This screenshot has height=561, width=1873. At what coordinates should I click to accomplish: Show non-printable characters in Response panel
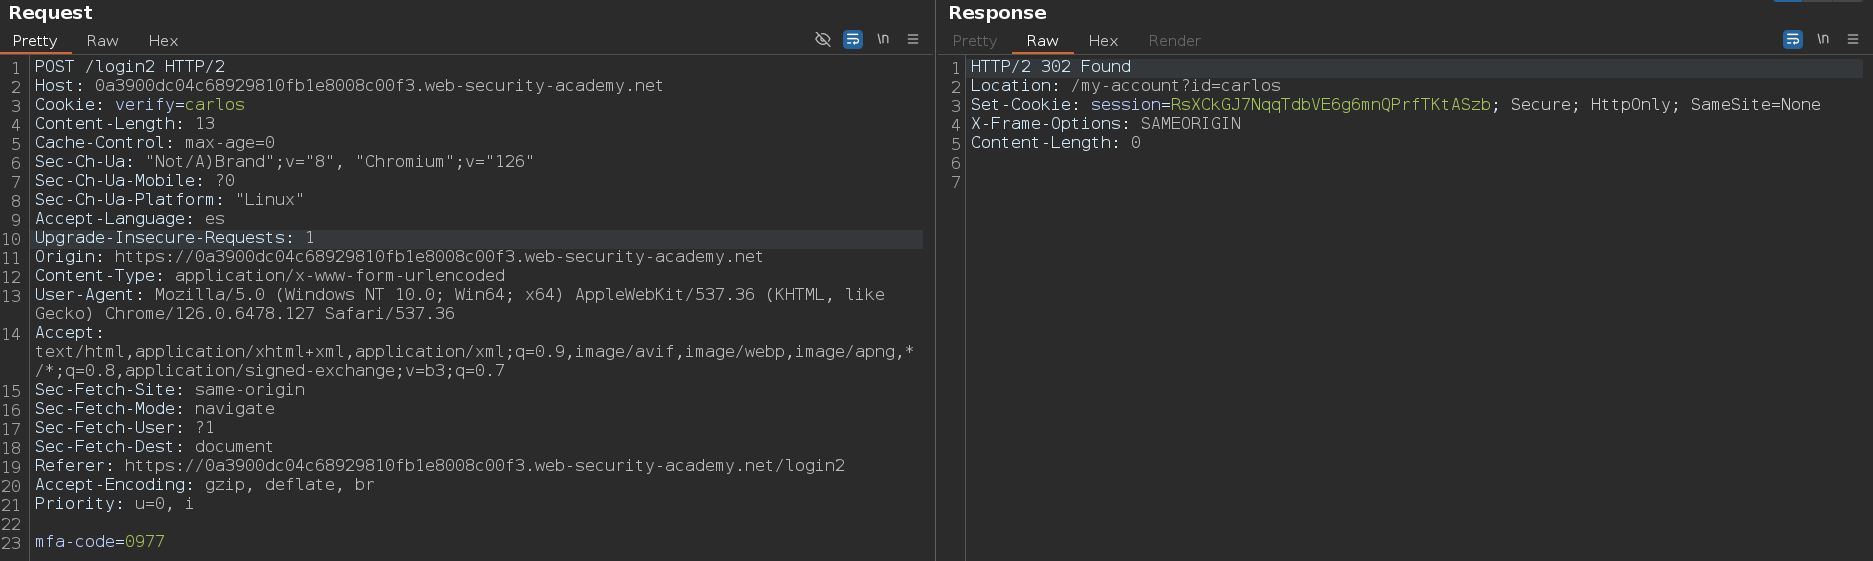point(1823,40)
